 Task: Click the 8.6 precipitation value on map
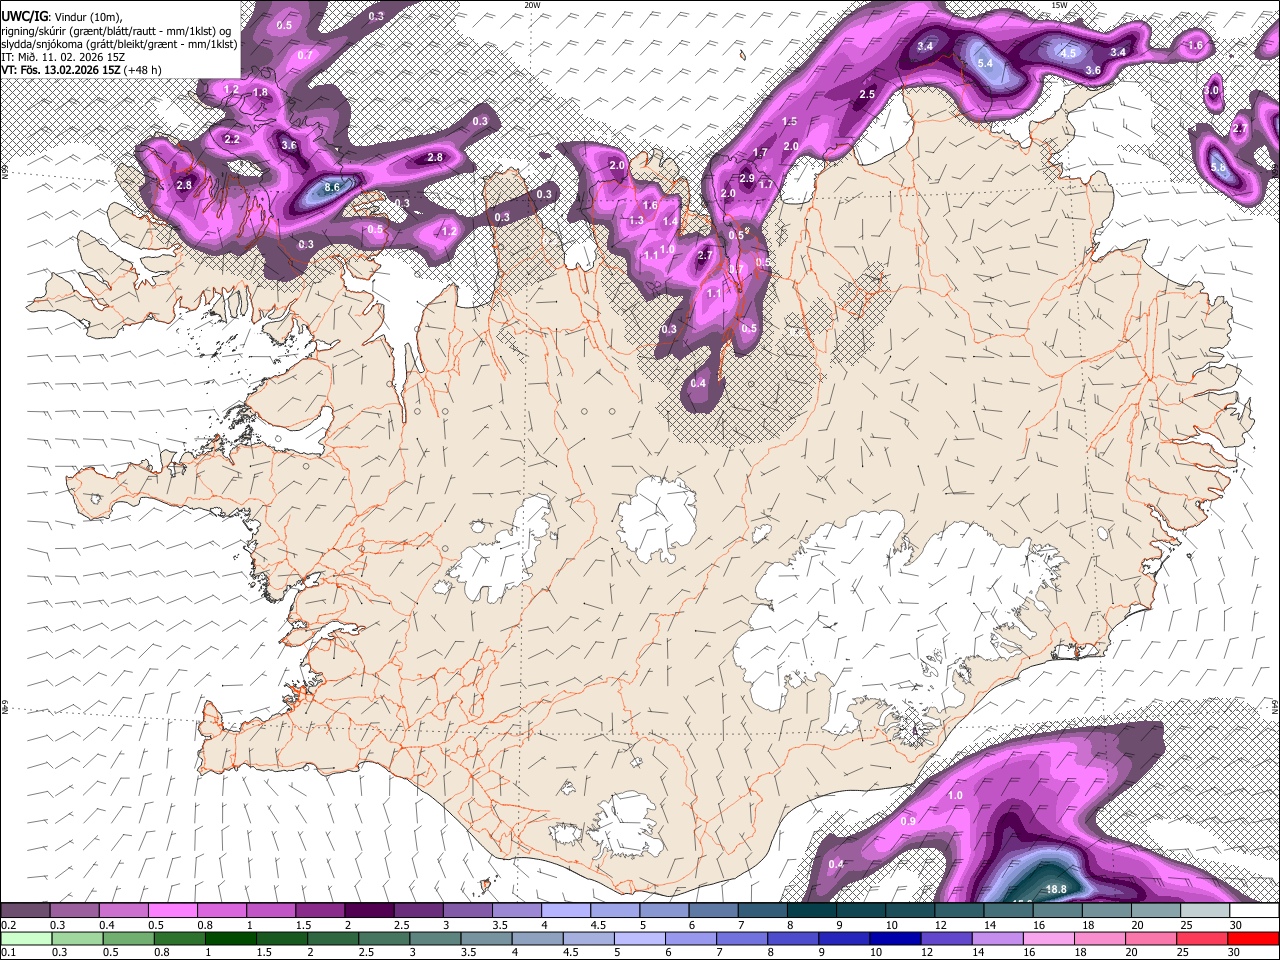(333, 186)
